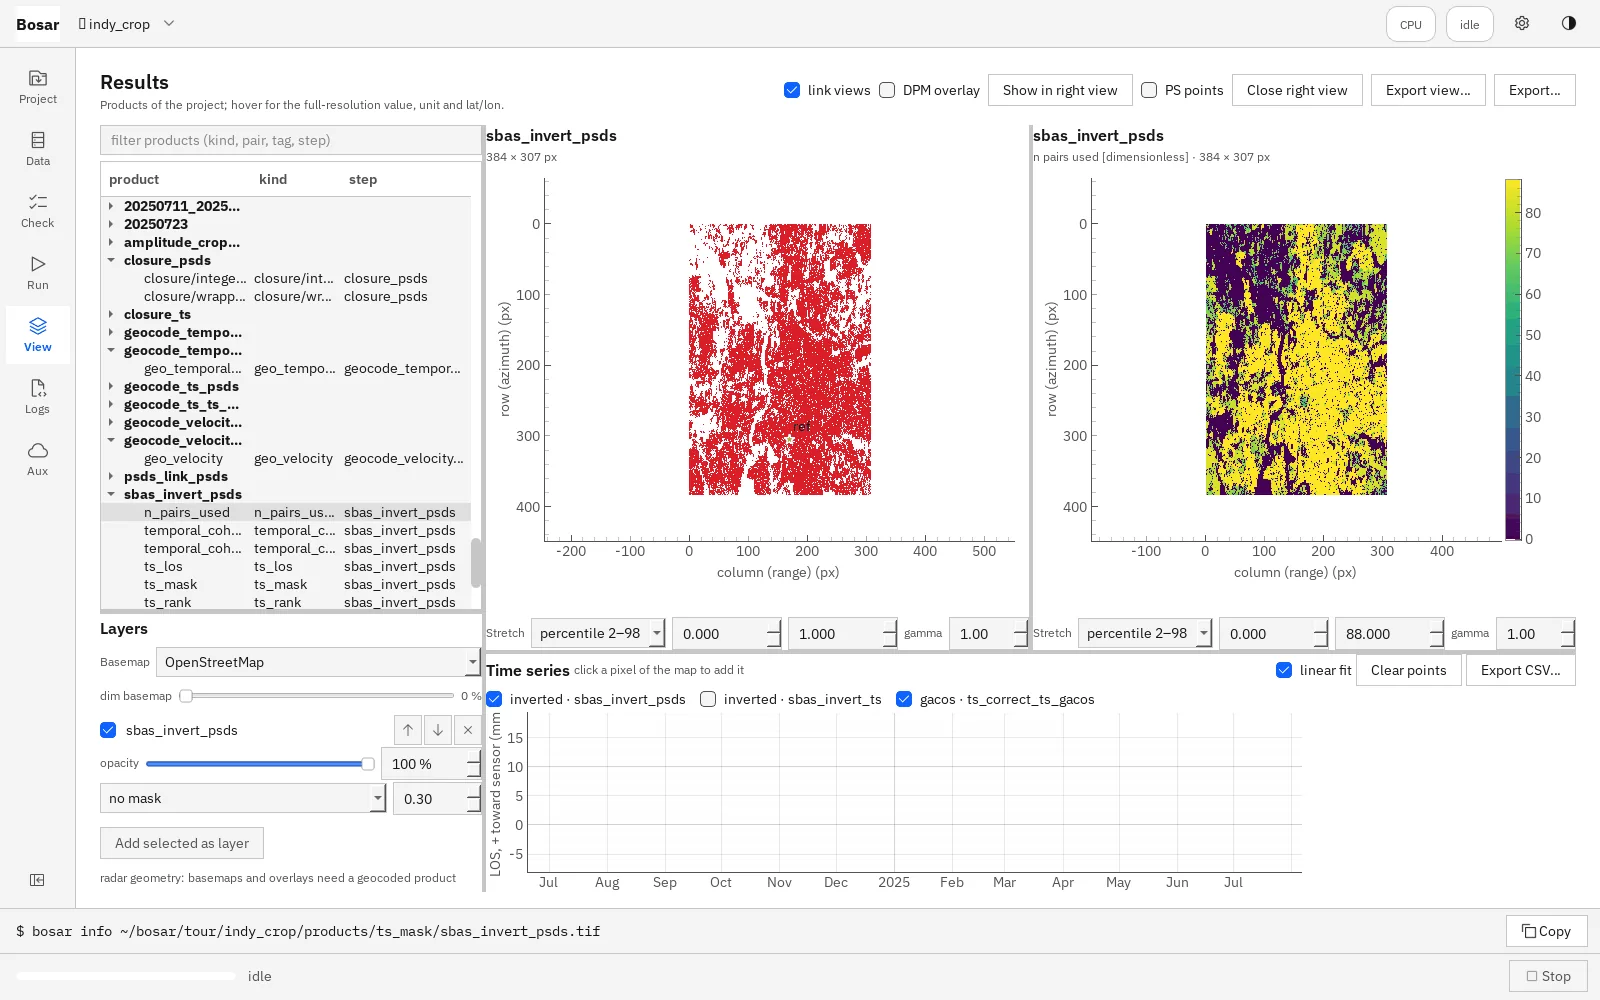Enable PS points checkbox

coord(1149,90)
